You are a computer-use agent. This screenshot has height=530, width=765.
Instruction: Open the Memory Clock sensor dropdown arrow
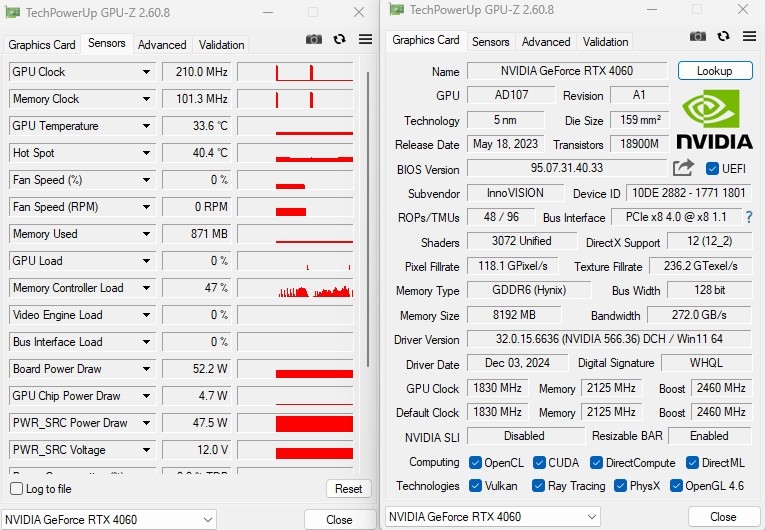pyautogui.click(x=146, y=99)
